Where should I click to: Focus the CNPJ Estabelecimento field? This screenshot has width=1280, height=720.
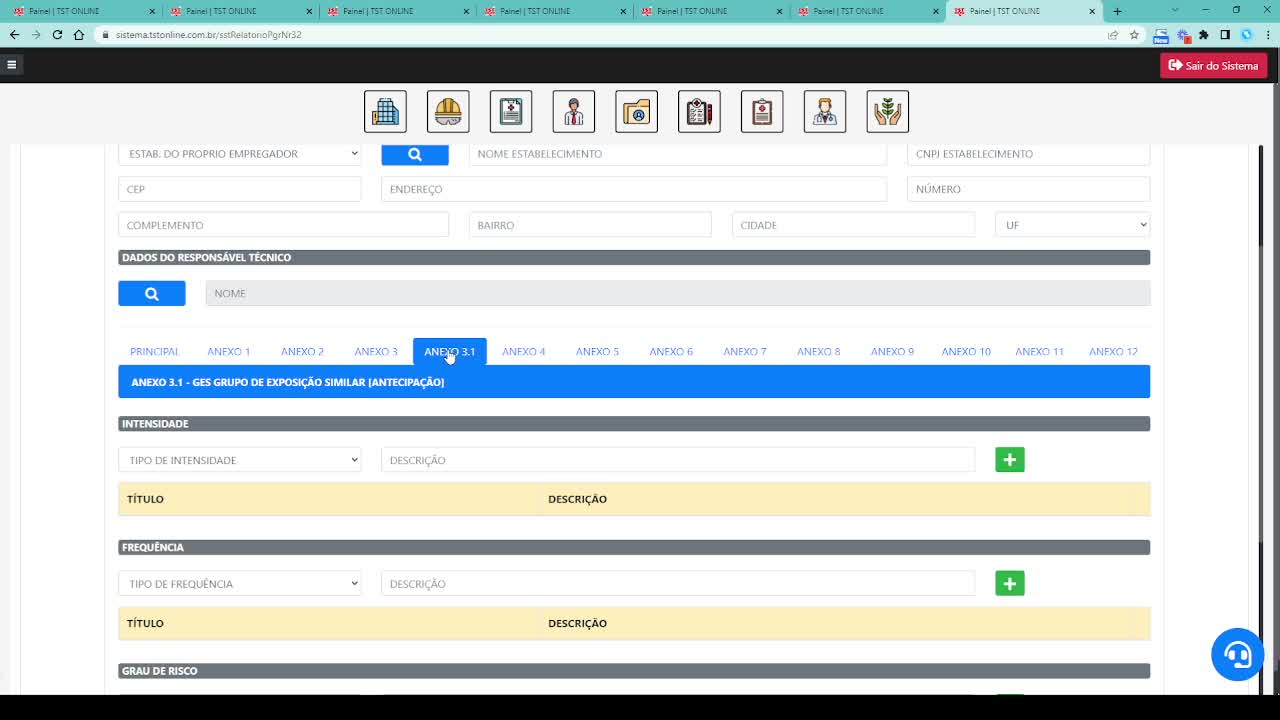(1028, 154)
